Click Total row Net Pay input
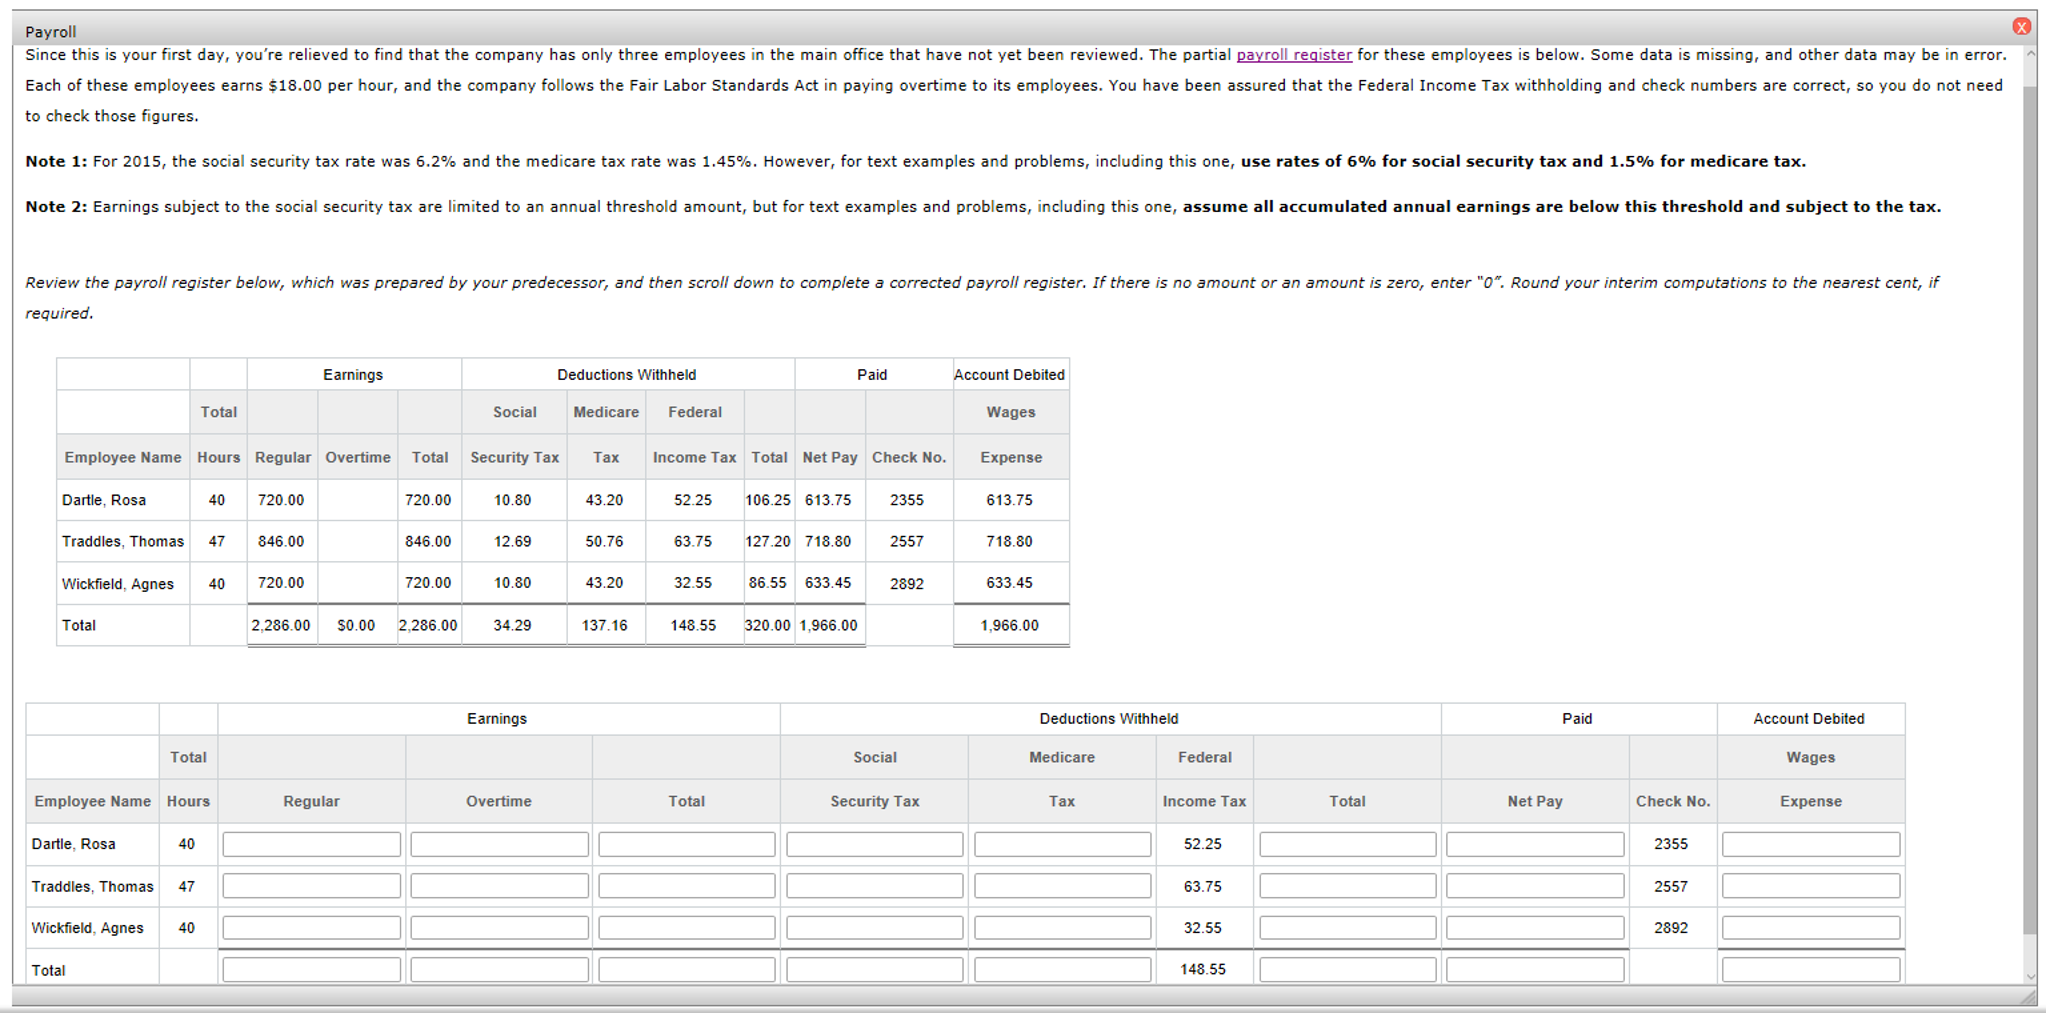Viewport: 2046px width, 1013px height. click(x=1535, y=970)
